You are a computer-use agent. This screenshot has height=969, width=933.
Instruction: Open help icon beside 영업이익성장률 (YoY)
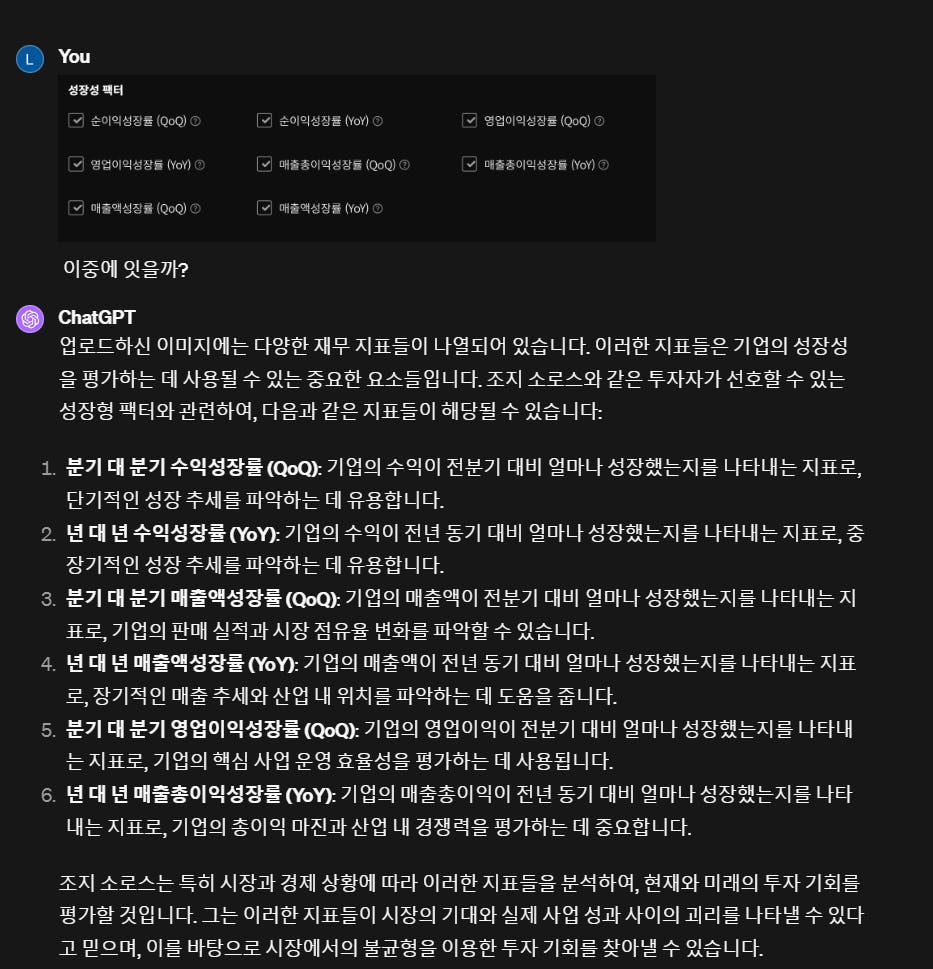pyautogui.click(x=200, y=165)
